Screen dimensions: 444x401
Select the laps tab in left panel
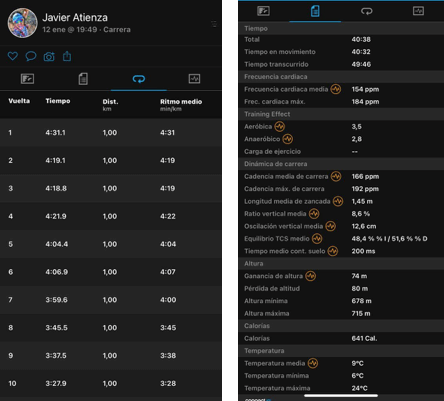coord(139,79)
